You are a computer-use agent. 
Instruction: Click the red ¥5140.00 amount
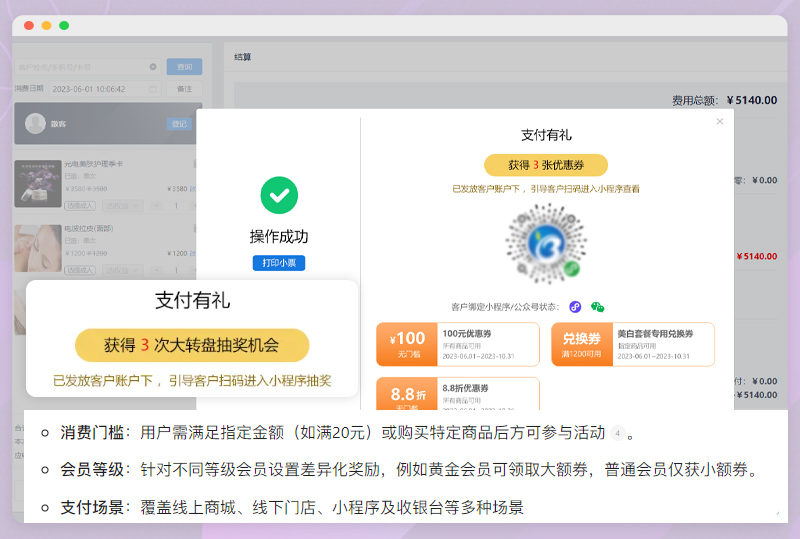click(757, 256)
